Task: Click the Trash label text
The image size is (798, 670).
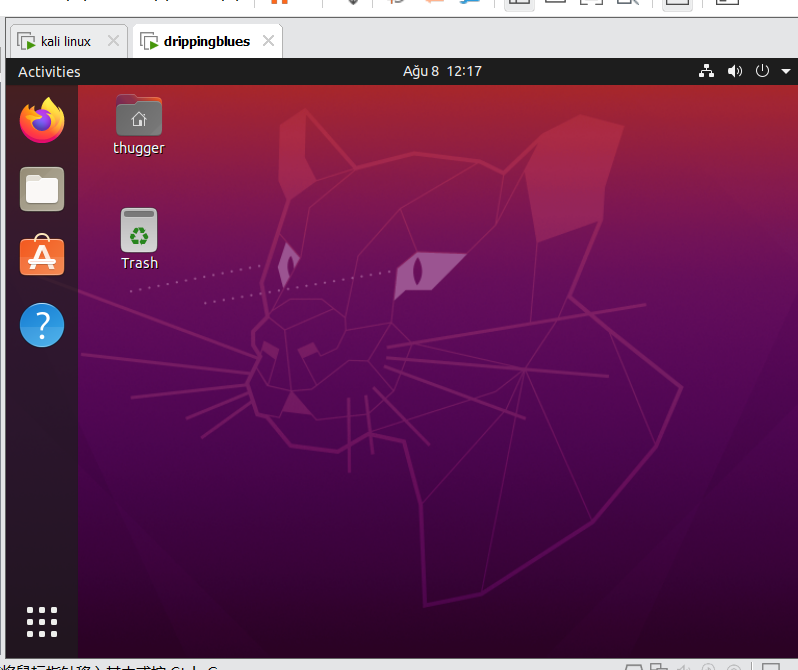Action: [139, 263]
